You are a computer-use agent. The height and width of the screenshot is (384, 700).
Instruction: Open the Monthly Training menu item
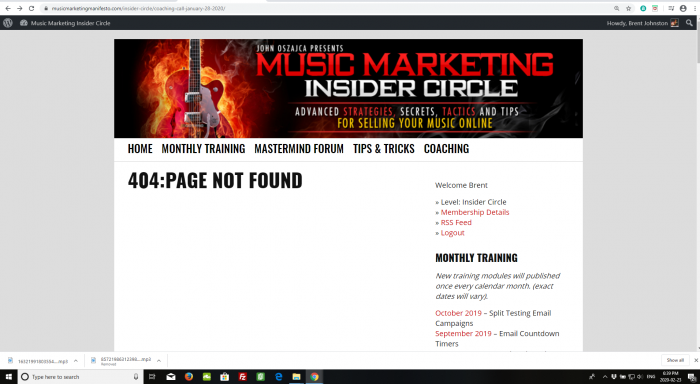(203, 149)
